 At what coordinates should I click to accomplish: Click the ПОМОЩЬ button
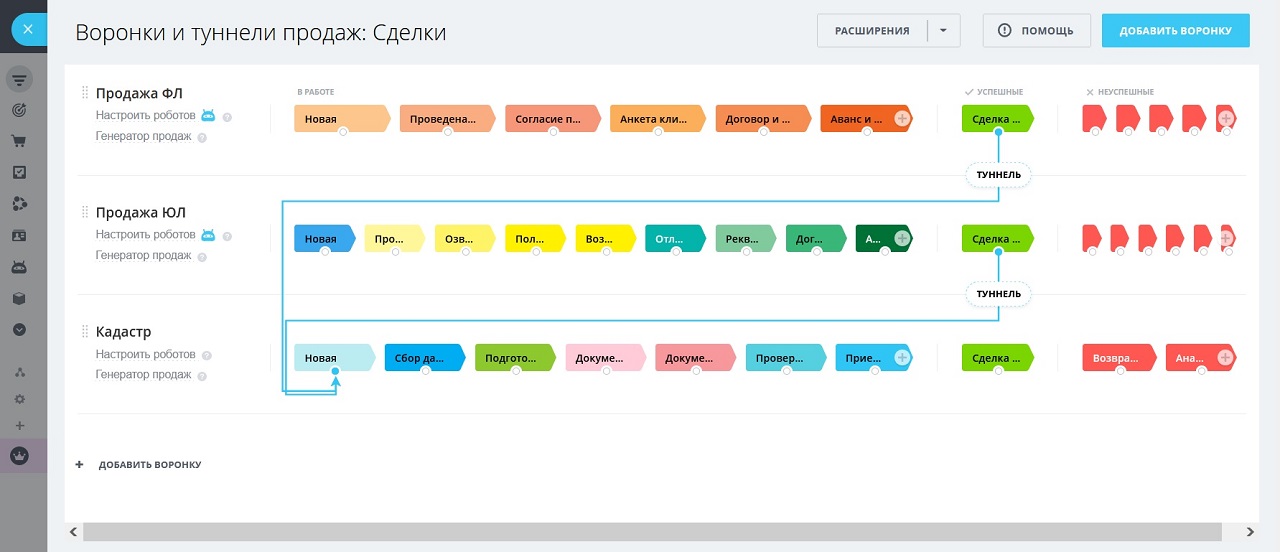tap(1036, 31)
